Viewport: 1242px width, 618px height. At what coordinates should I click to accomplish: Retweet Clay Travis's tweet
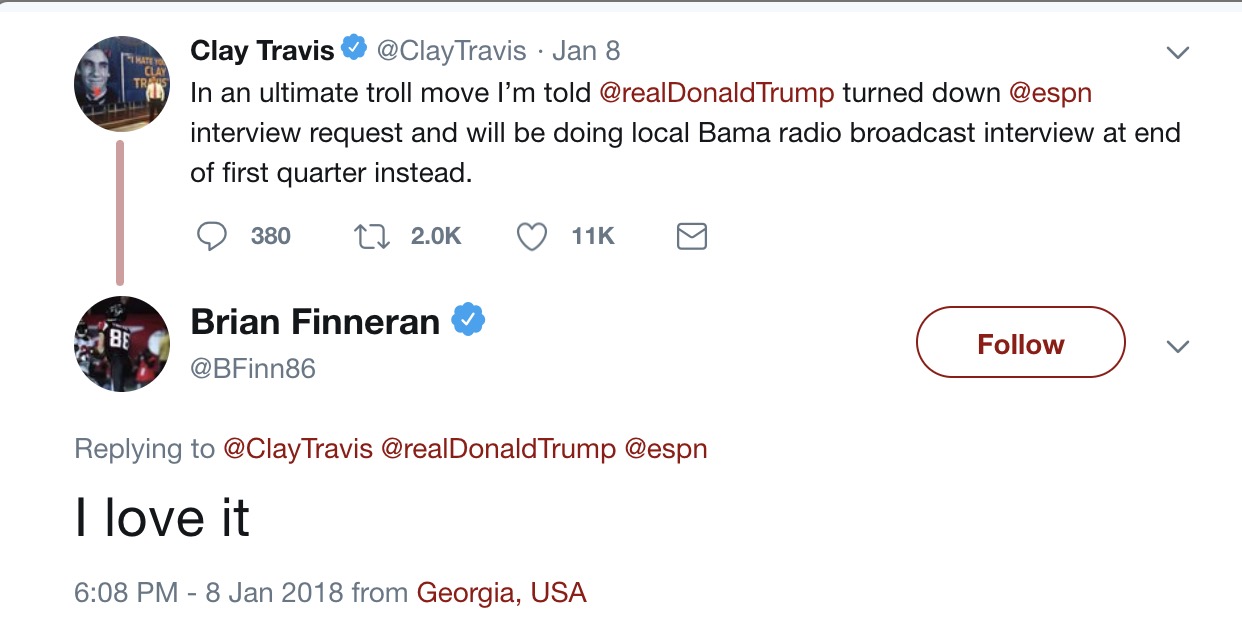point(372,236)
